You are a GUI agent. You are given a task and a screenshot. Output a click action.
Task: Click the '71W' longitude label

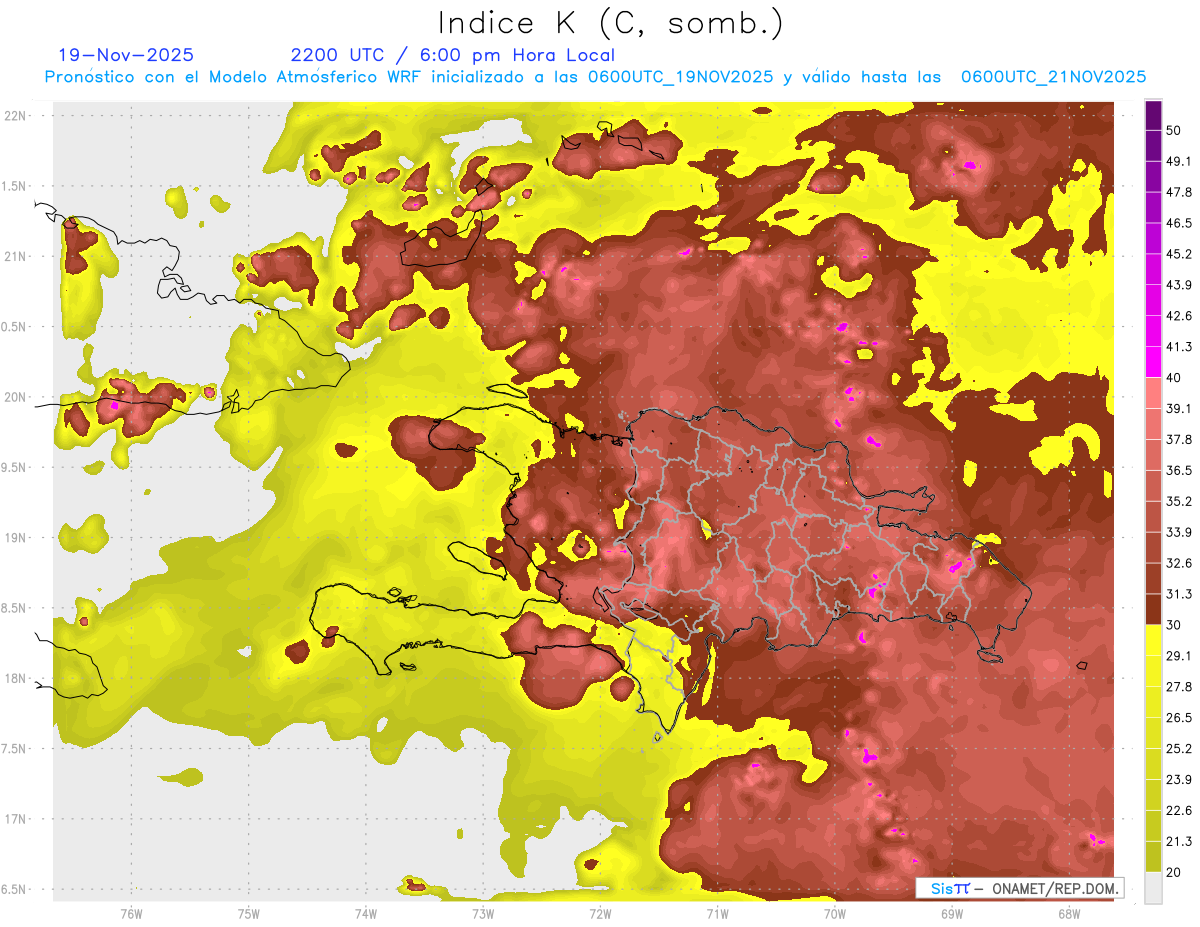click(717, 913)
